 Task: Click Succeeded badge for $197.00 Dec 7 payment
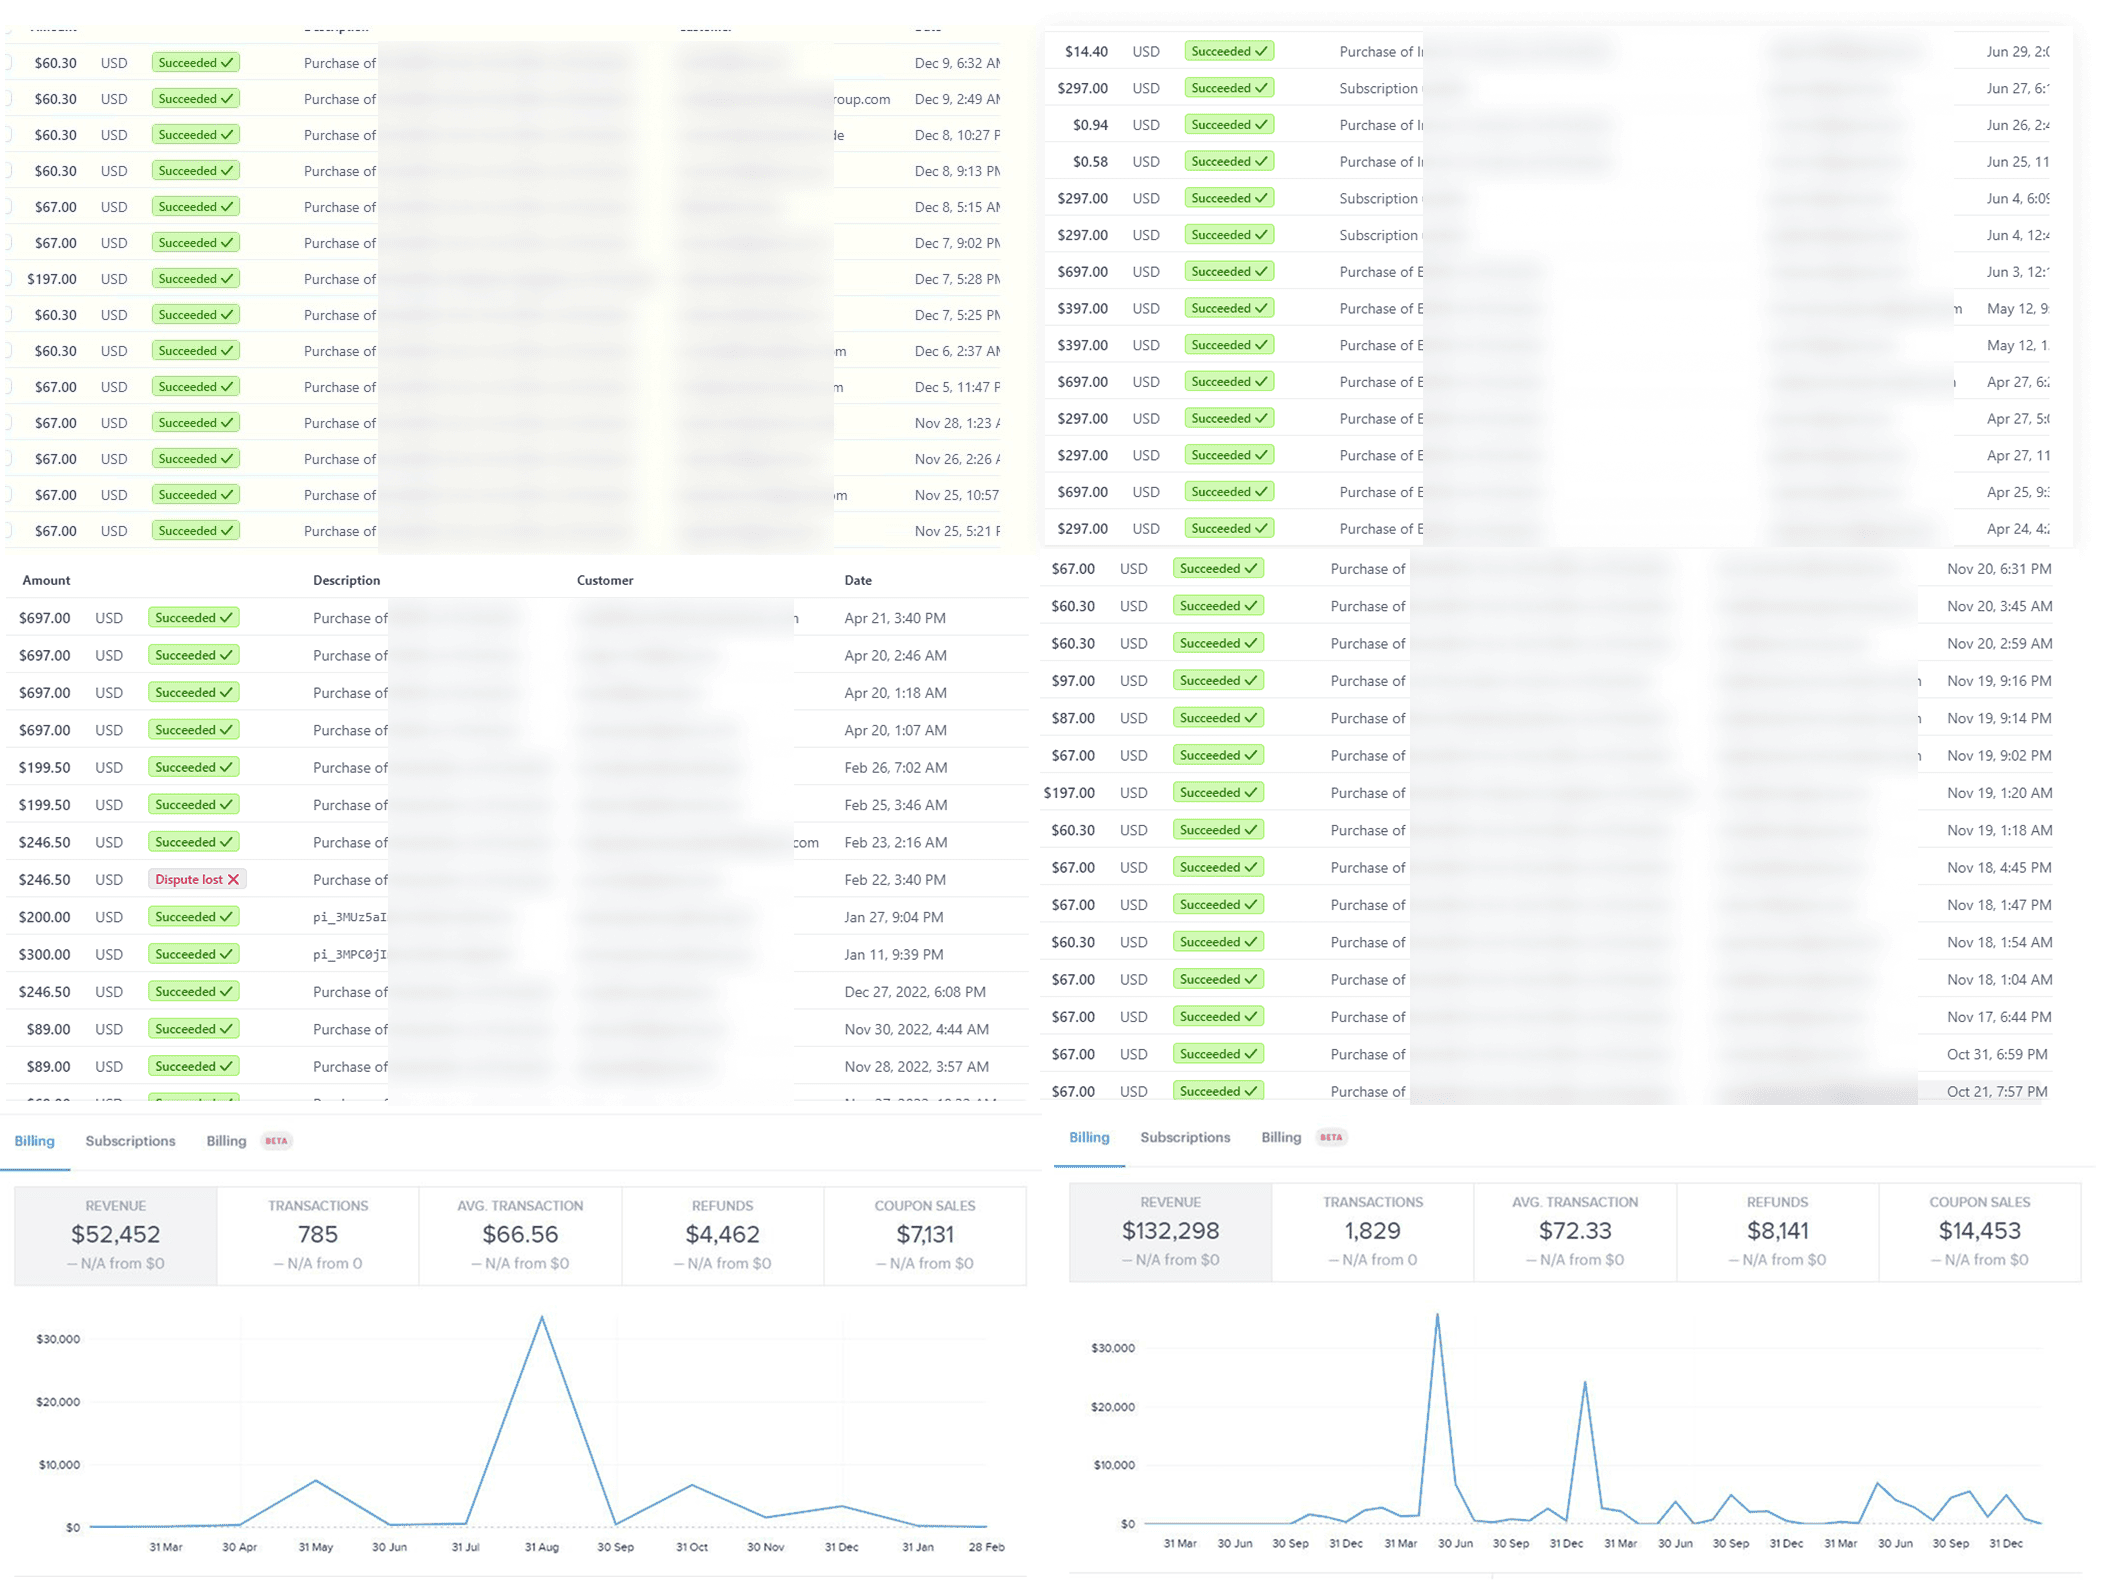click(x=195, y=279)
